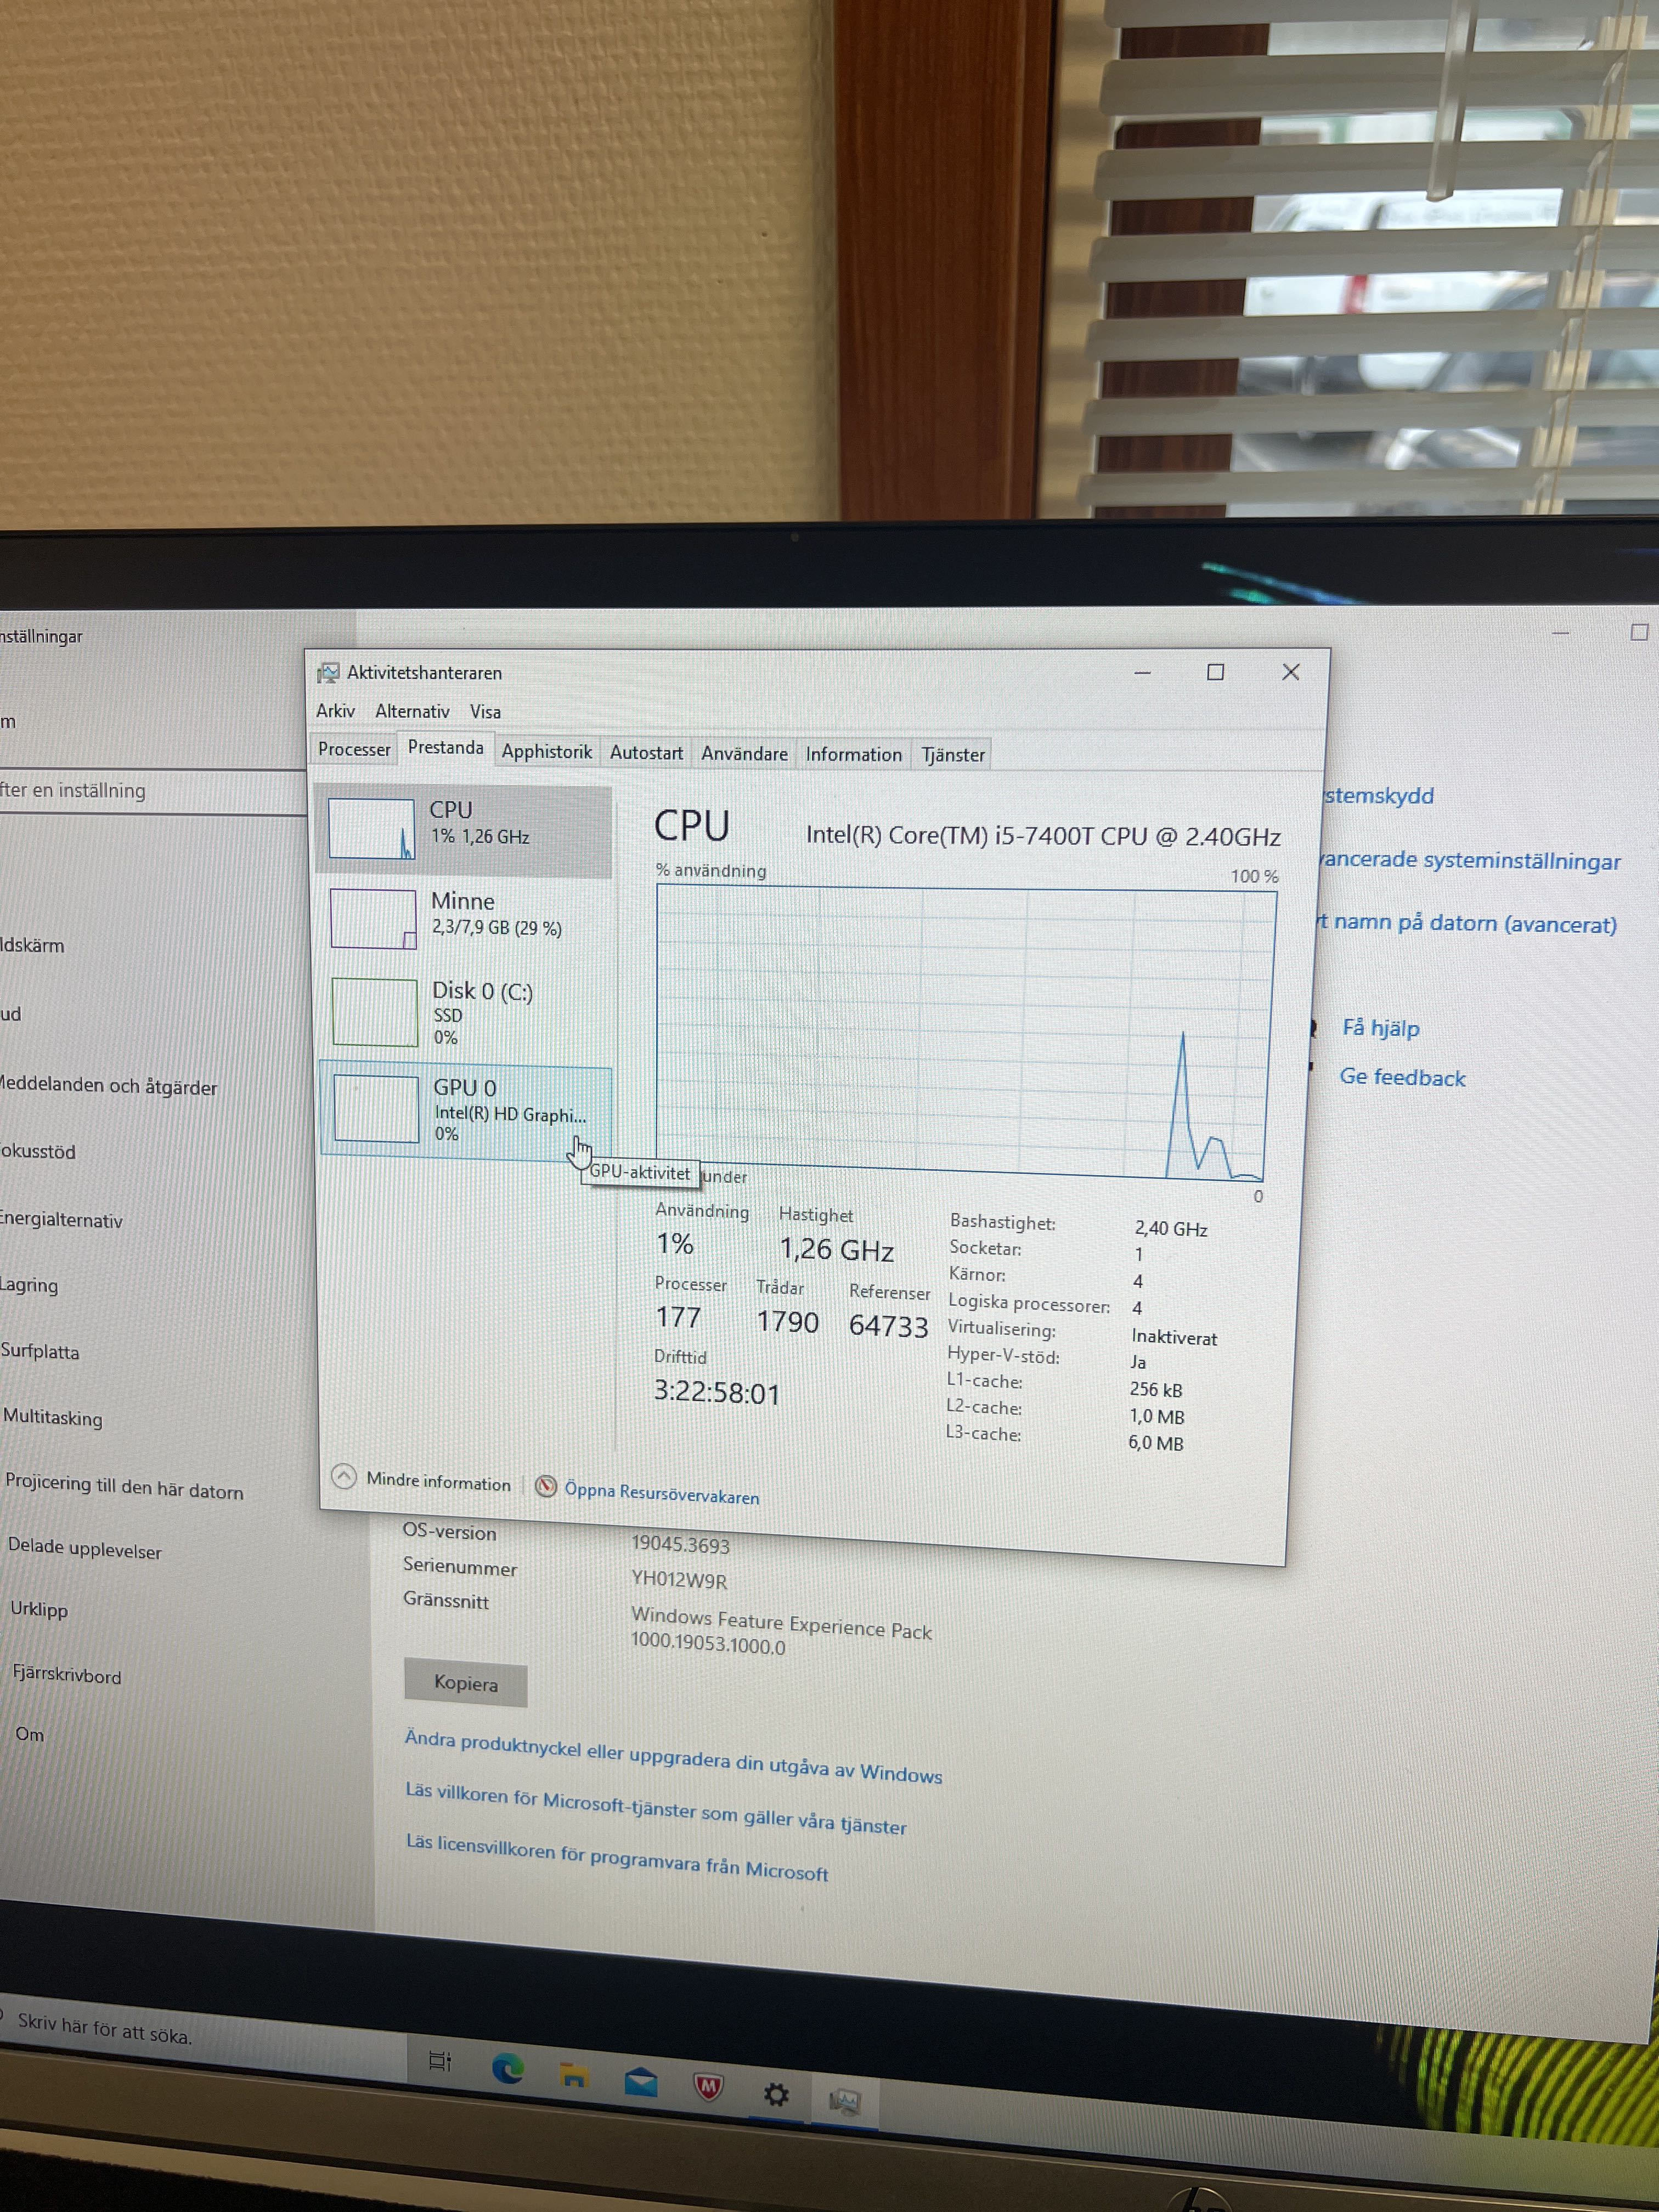This screenshot has height=2212, width=1659.
Task: Select Urklipp in Settings sidebar
Action: pos(39,1609)
